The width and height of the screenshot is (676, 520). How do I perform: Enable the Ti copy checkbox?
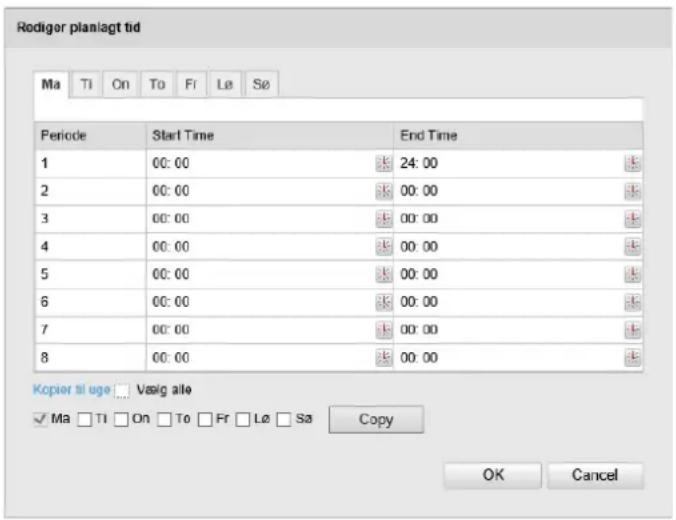click(x=84, y=419)
